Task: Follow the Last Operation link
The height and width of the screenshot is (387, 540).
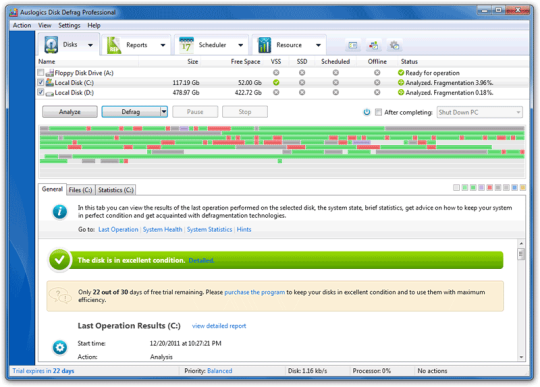Action: pyautogui.click(x=118, y=229)
